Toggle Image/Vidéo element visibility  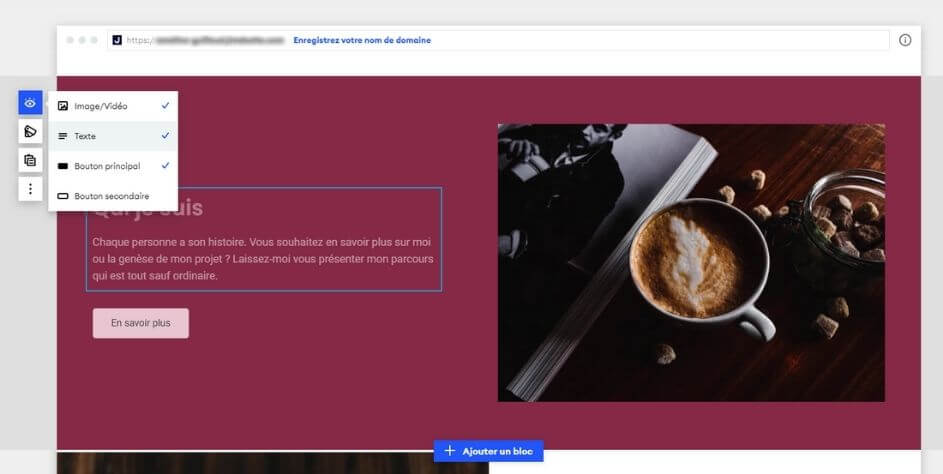(113, 106)
